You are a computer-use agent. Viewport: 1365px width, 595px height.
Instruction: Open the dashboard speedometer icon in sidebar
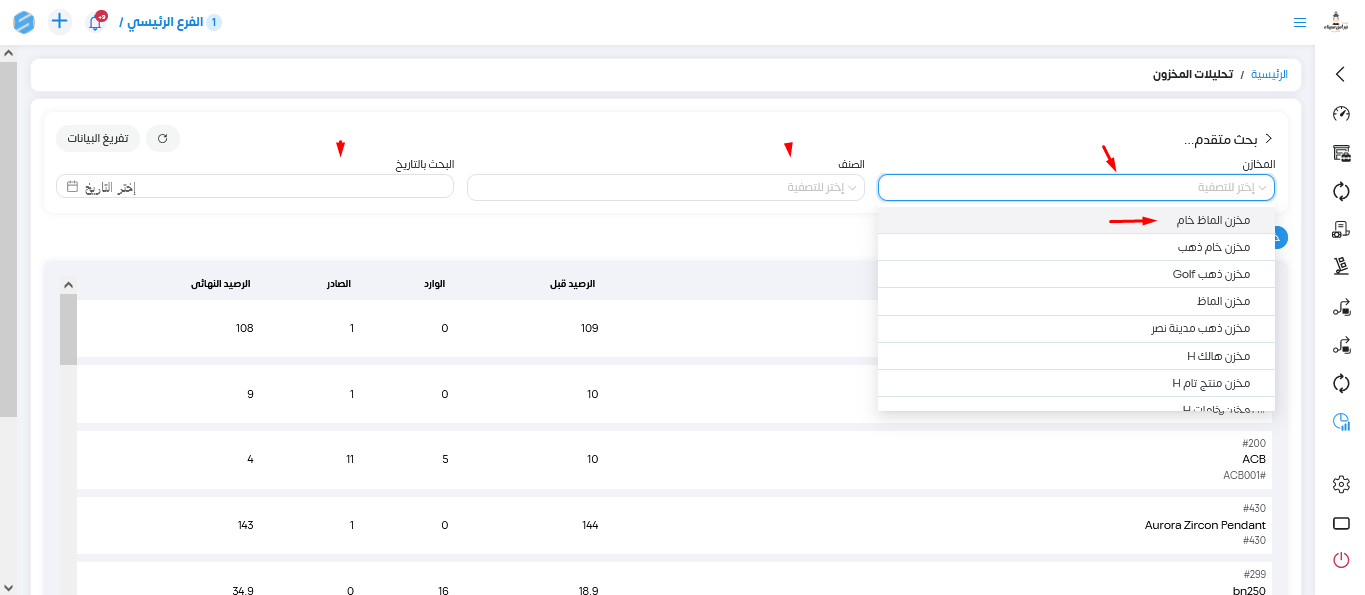click(x=1341, y=113)
